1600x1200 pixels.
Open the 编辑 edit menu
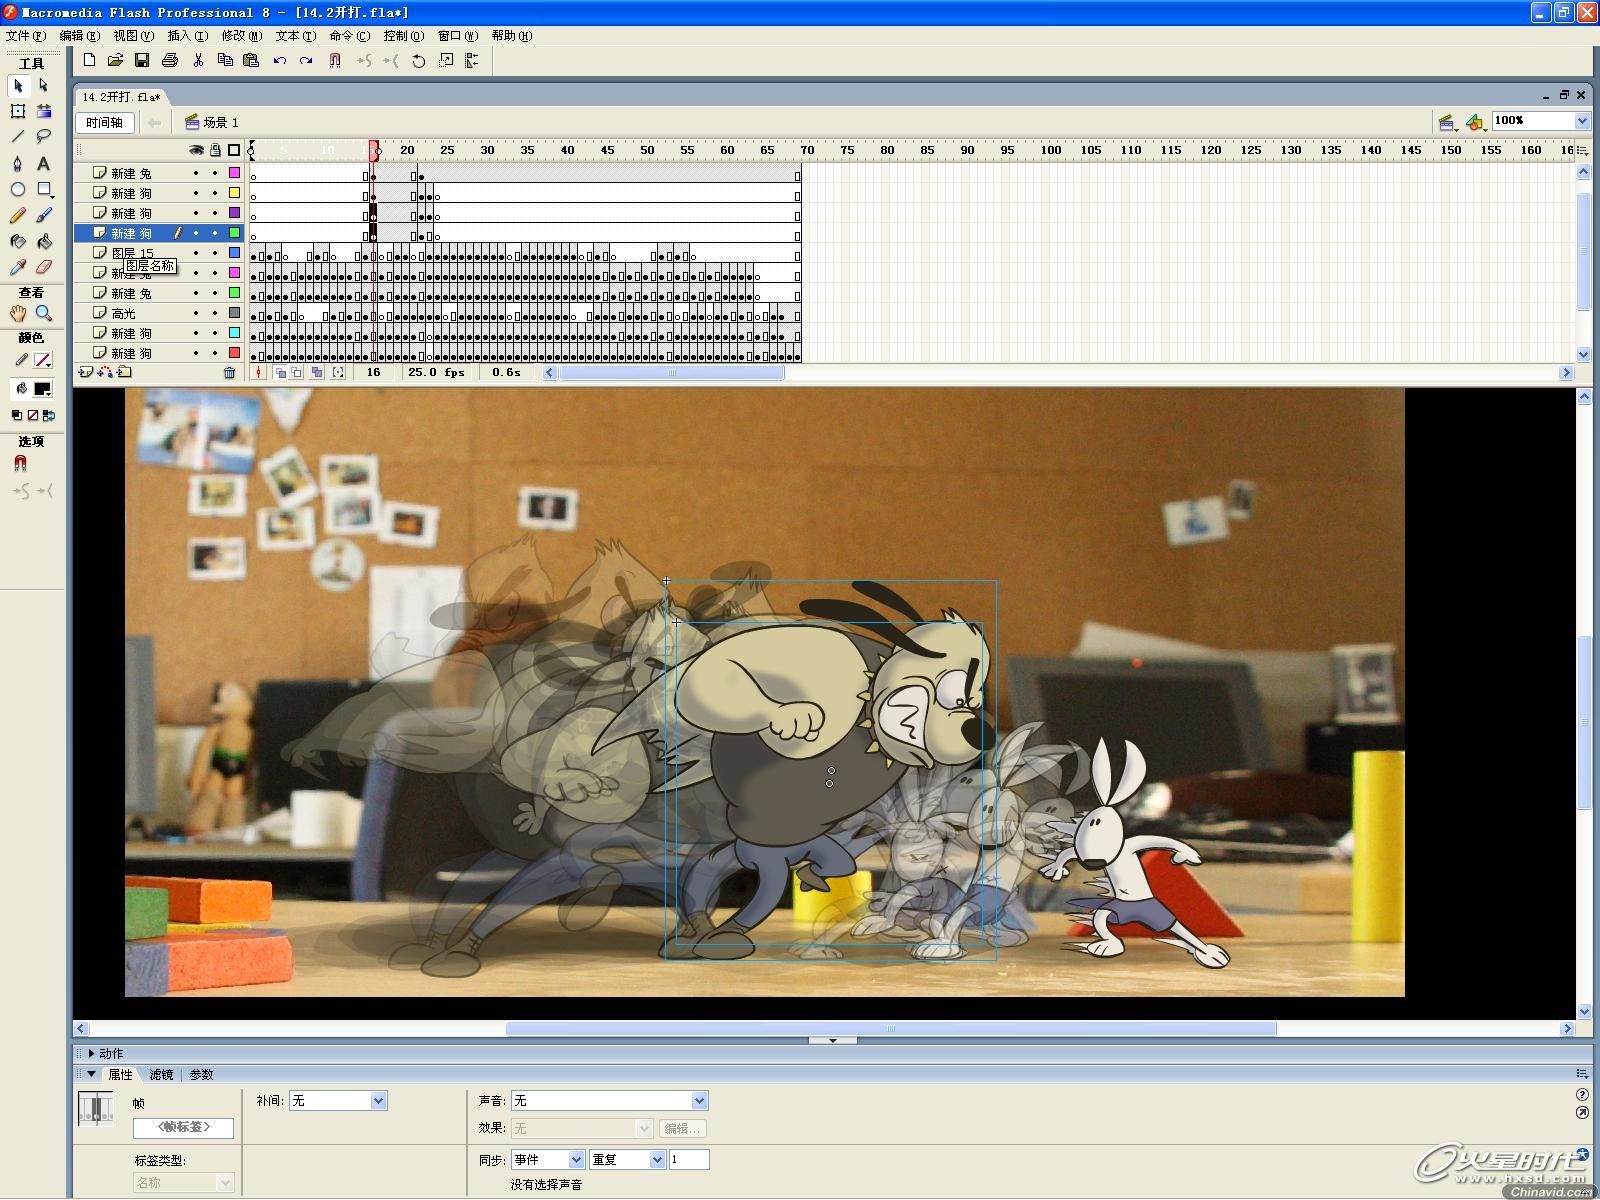coord(79,35)
